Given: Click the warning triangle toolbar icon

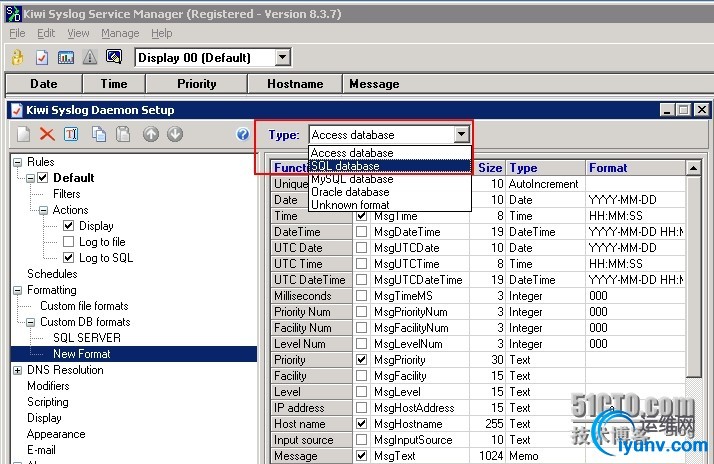Looking at the screenshot, I should tap(90, 58).
